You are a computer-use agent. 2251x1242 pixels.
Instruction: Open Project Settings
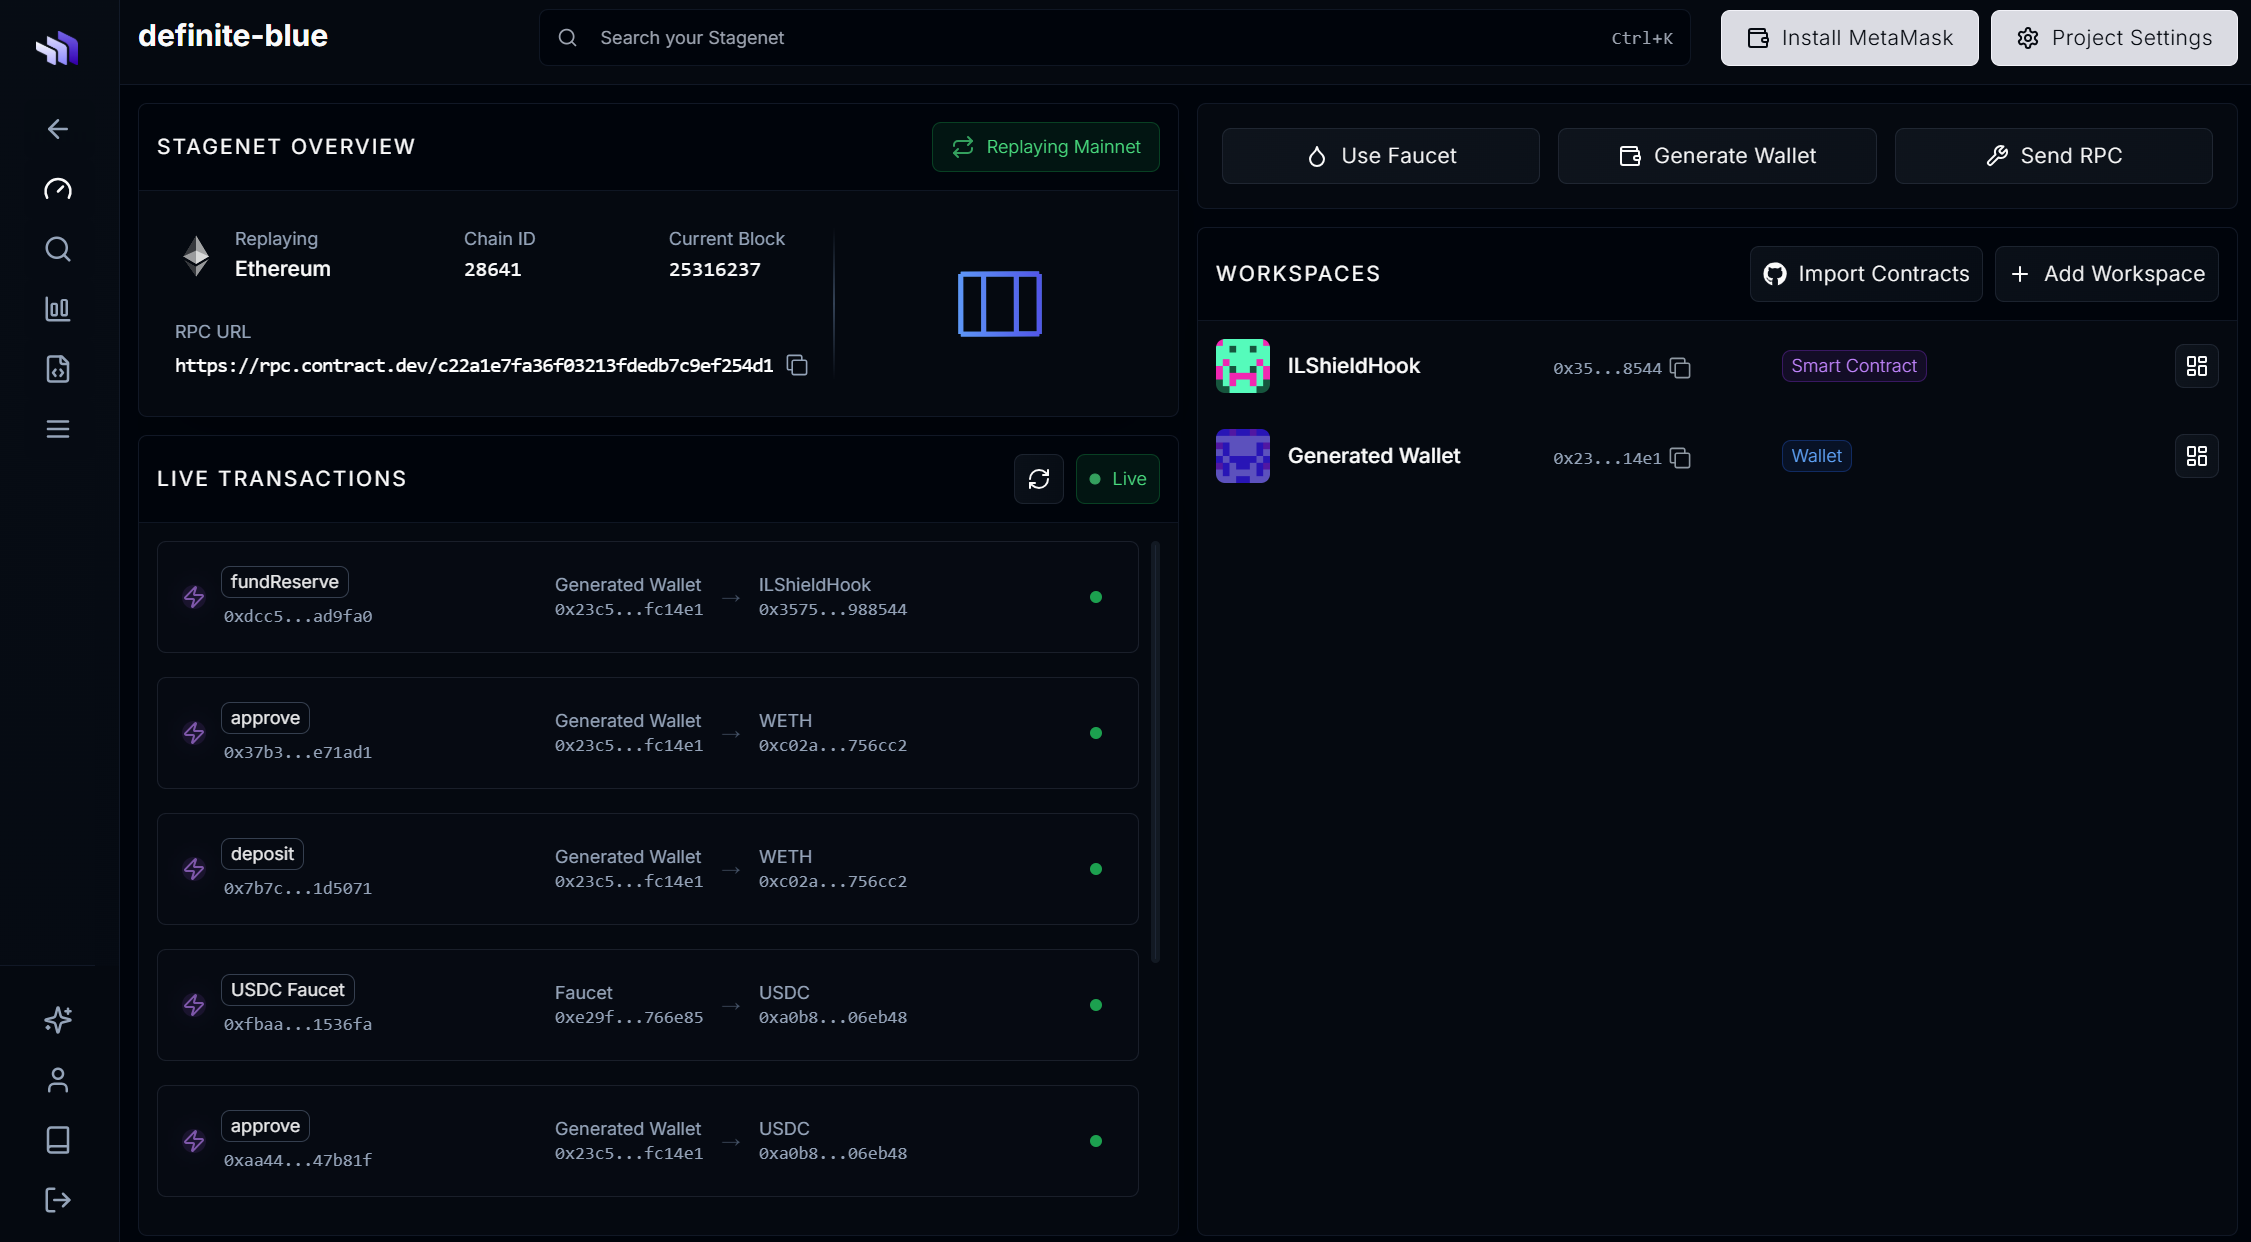[x=2114, y=38]
